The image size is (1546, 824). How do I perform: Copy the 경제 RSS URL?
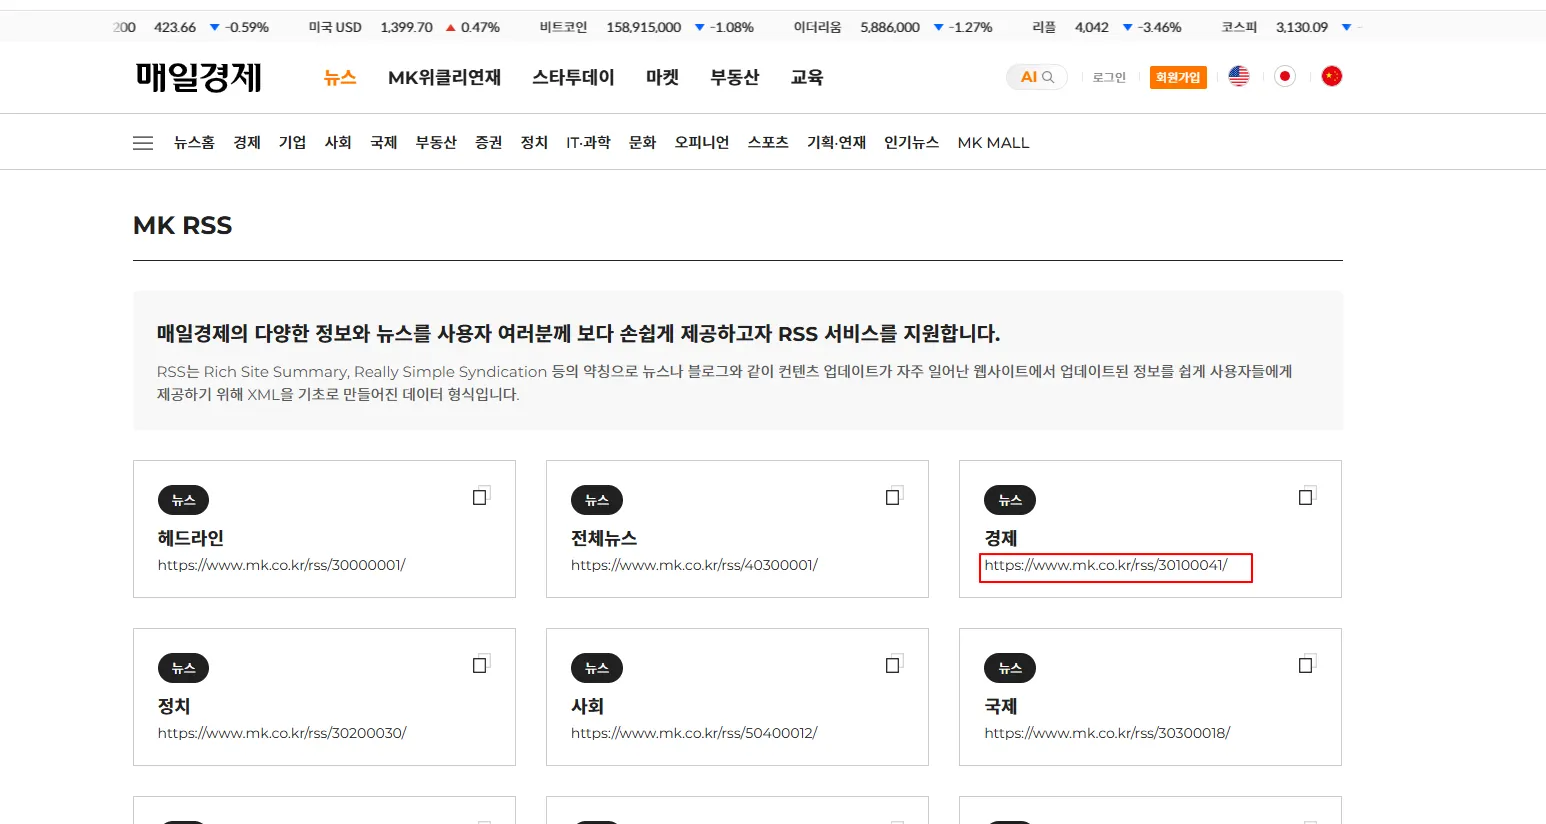1307,496
